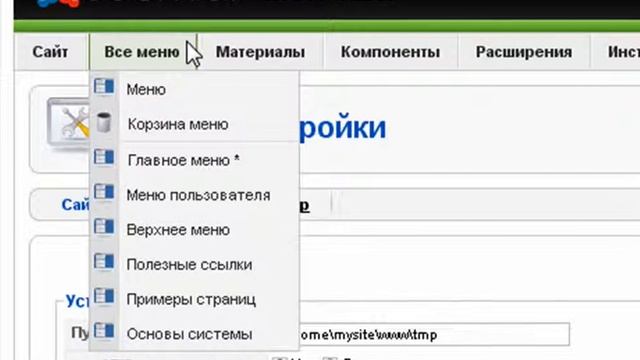Open the Сайт menu
This screenshot has height=360, width=640.
pos(50,52)
